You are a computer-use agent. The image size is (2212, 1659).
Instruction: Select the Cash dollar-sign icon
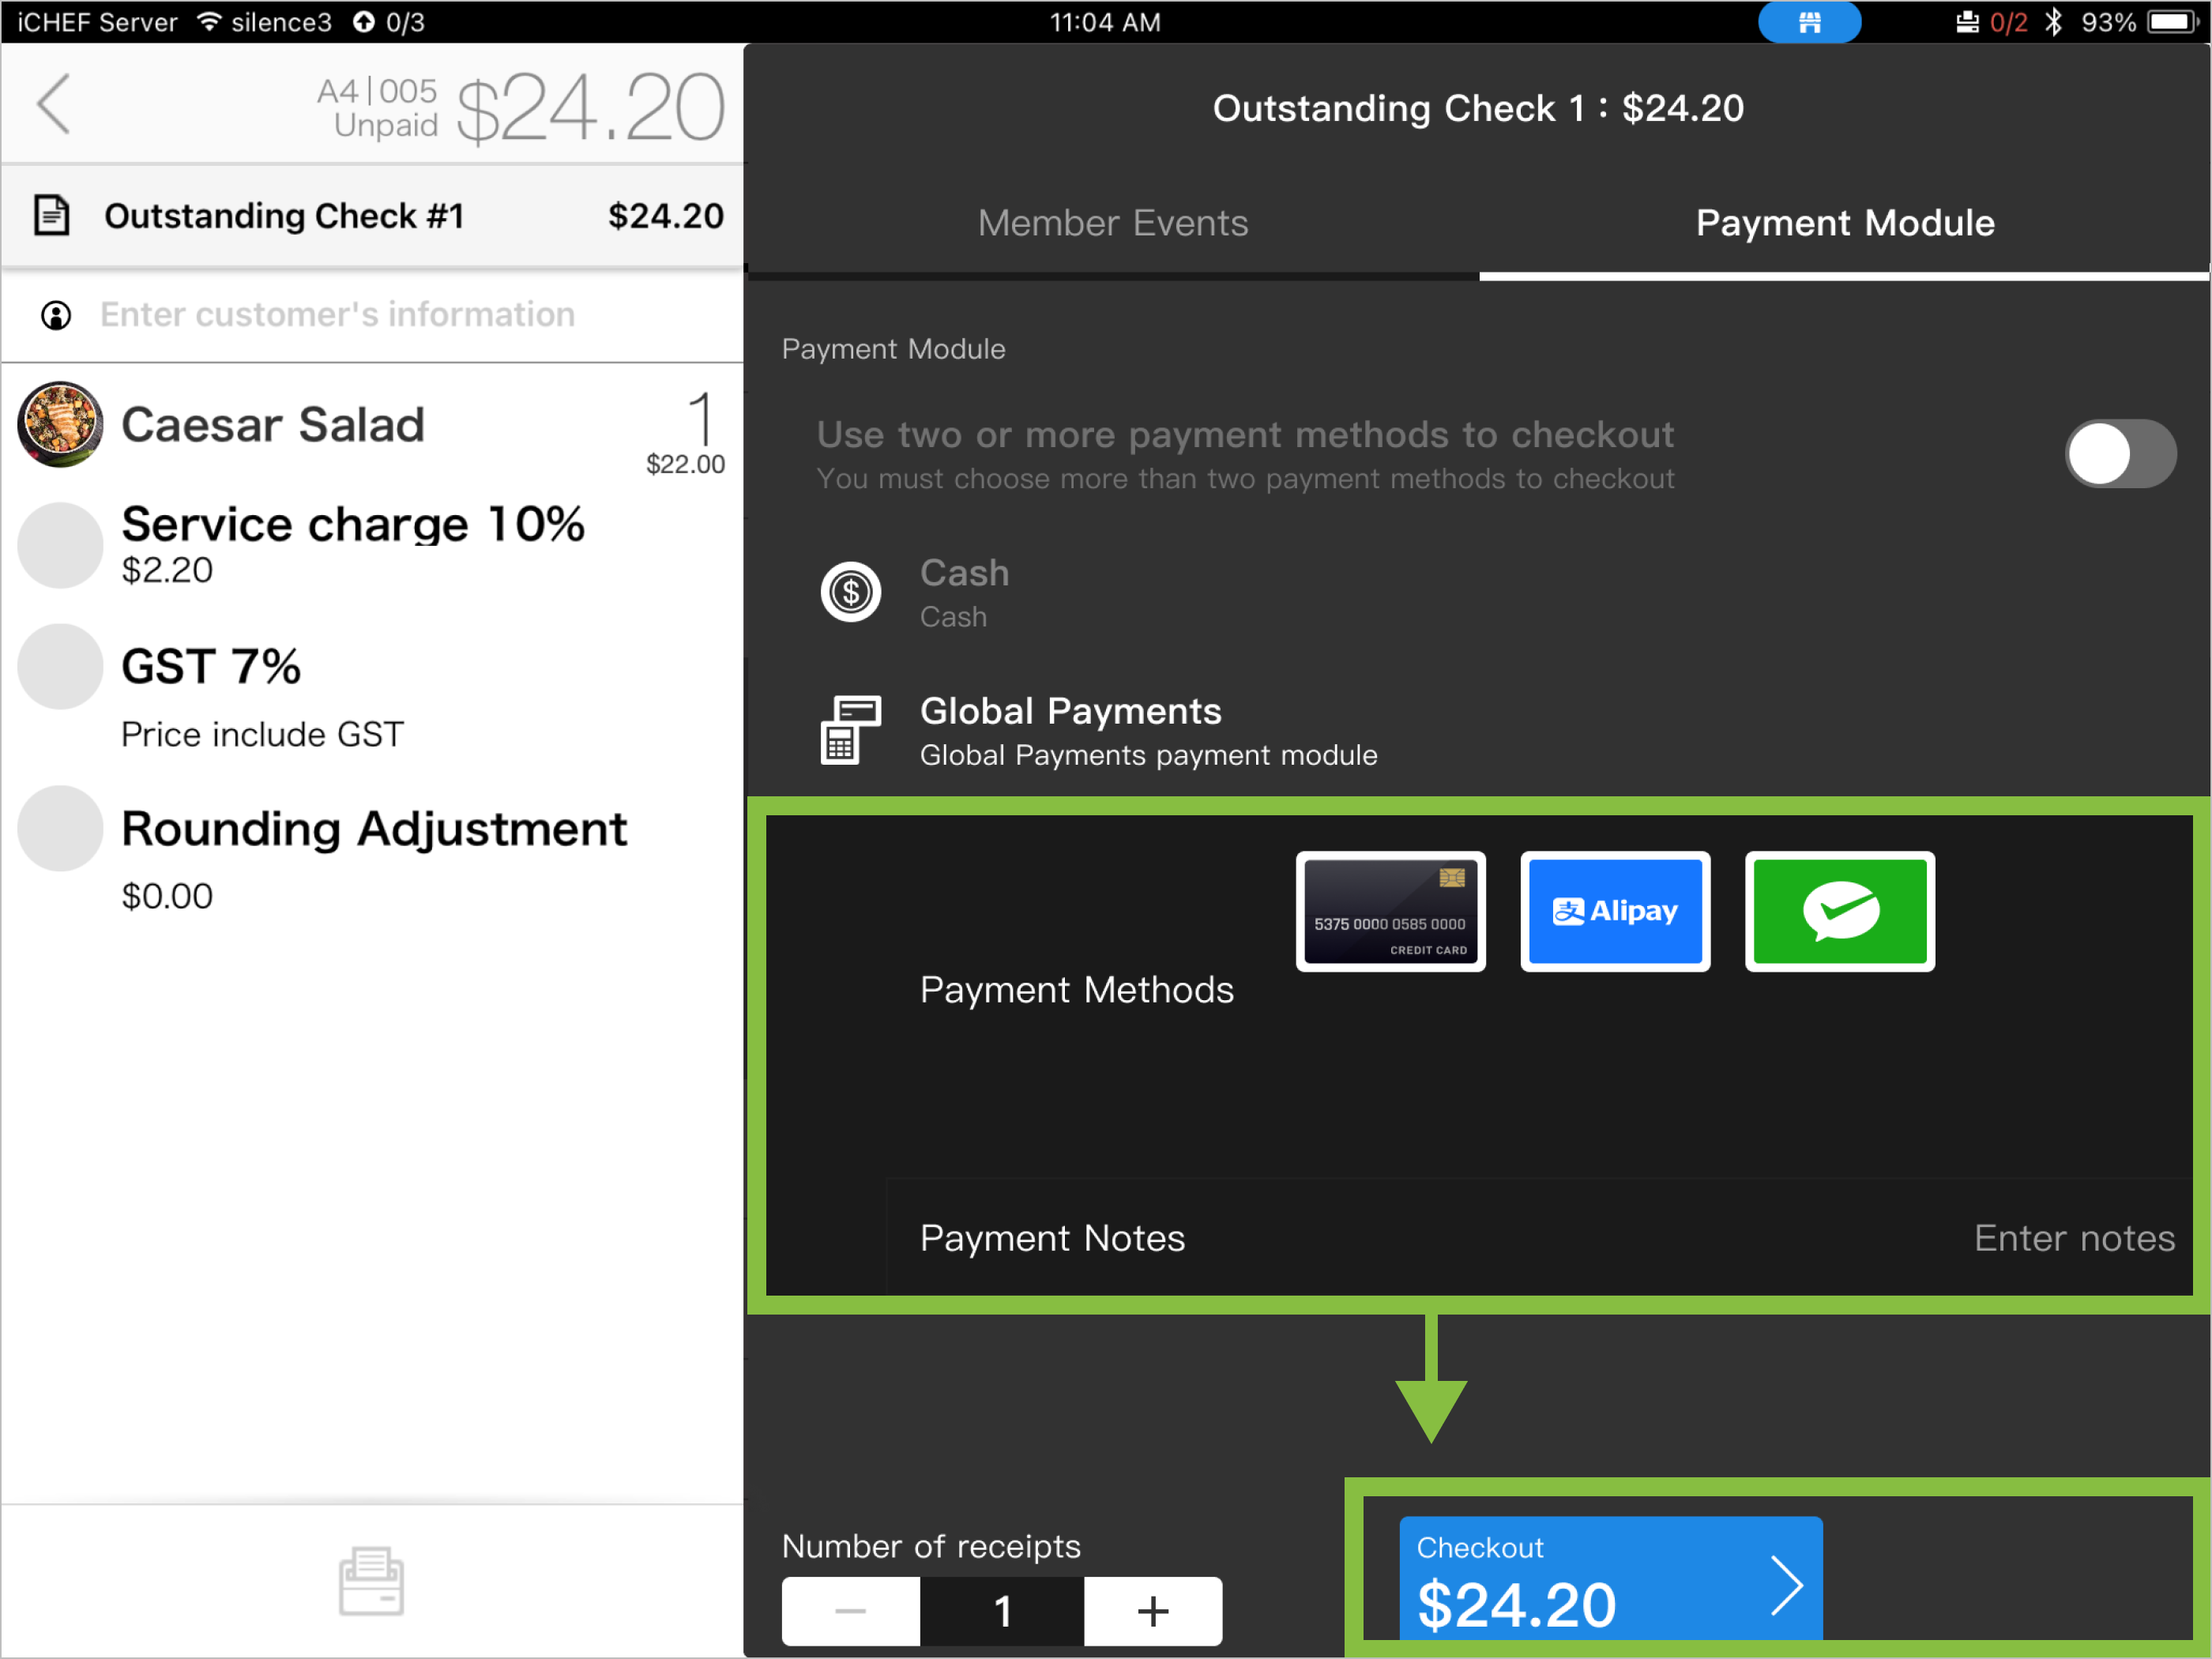coord(850,592)
